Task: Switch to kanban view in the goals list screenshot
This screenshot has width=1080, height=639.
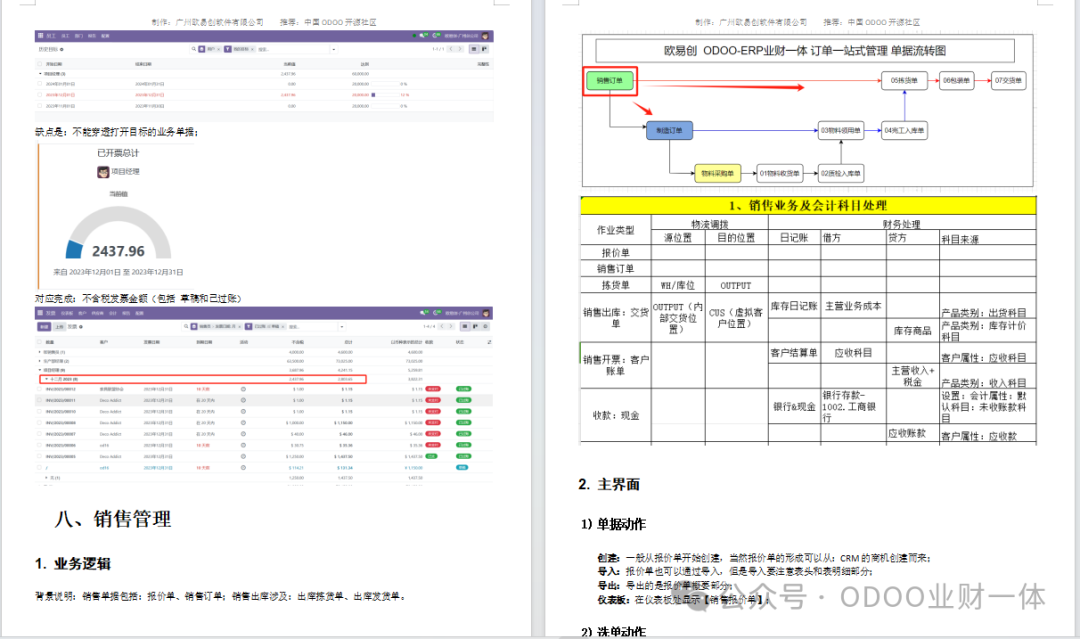Action: pos(484,49)
